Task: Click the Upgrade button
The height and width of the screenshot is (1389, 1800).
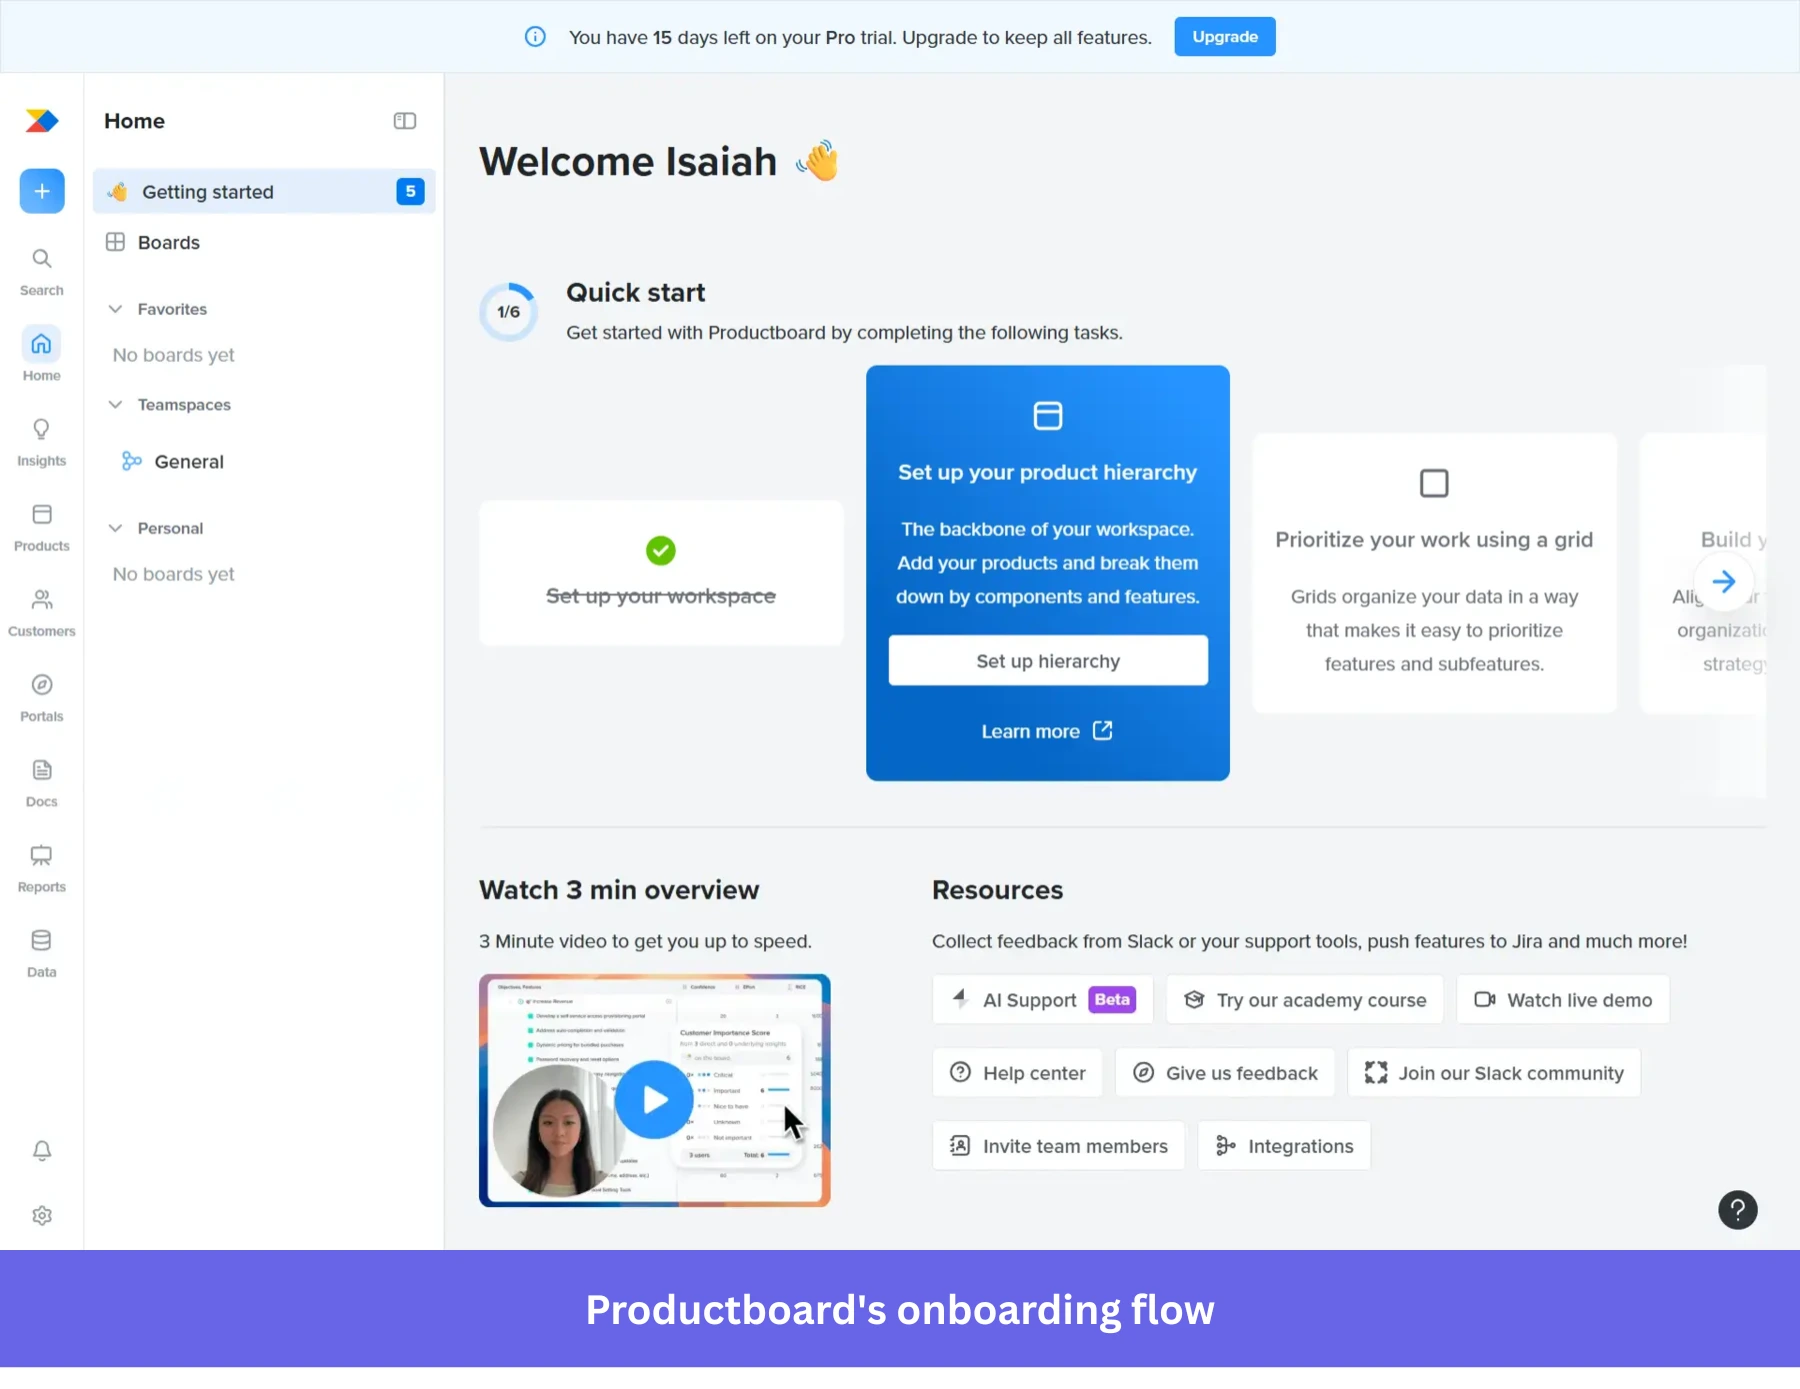Action: 1225,37
